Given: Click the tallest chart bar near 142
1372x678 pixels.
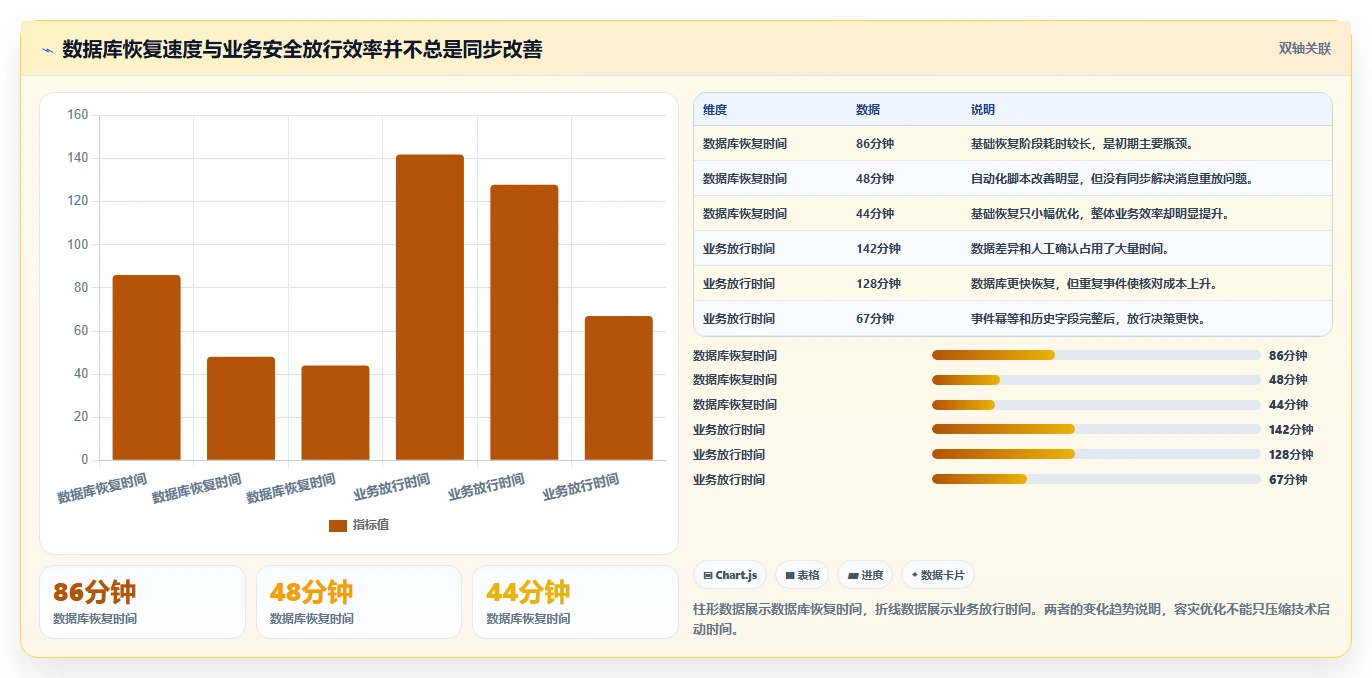Looking at the screenshot, I should (430, 307).
